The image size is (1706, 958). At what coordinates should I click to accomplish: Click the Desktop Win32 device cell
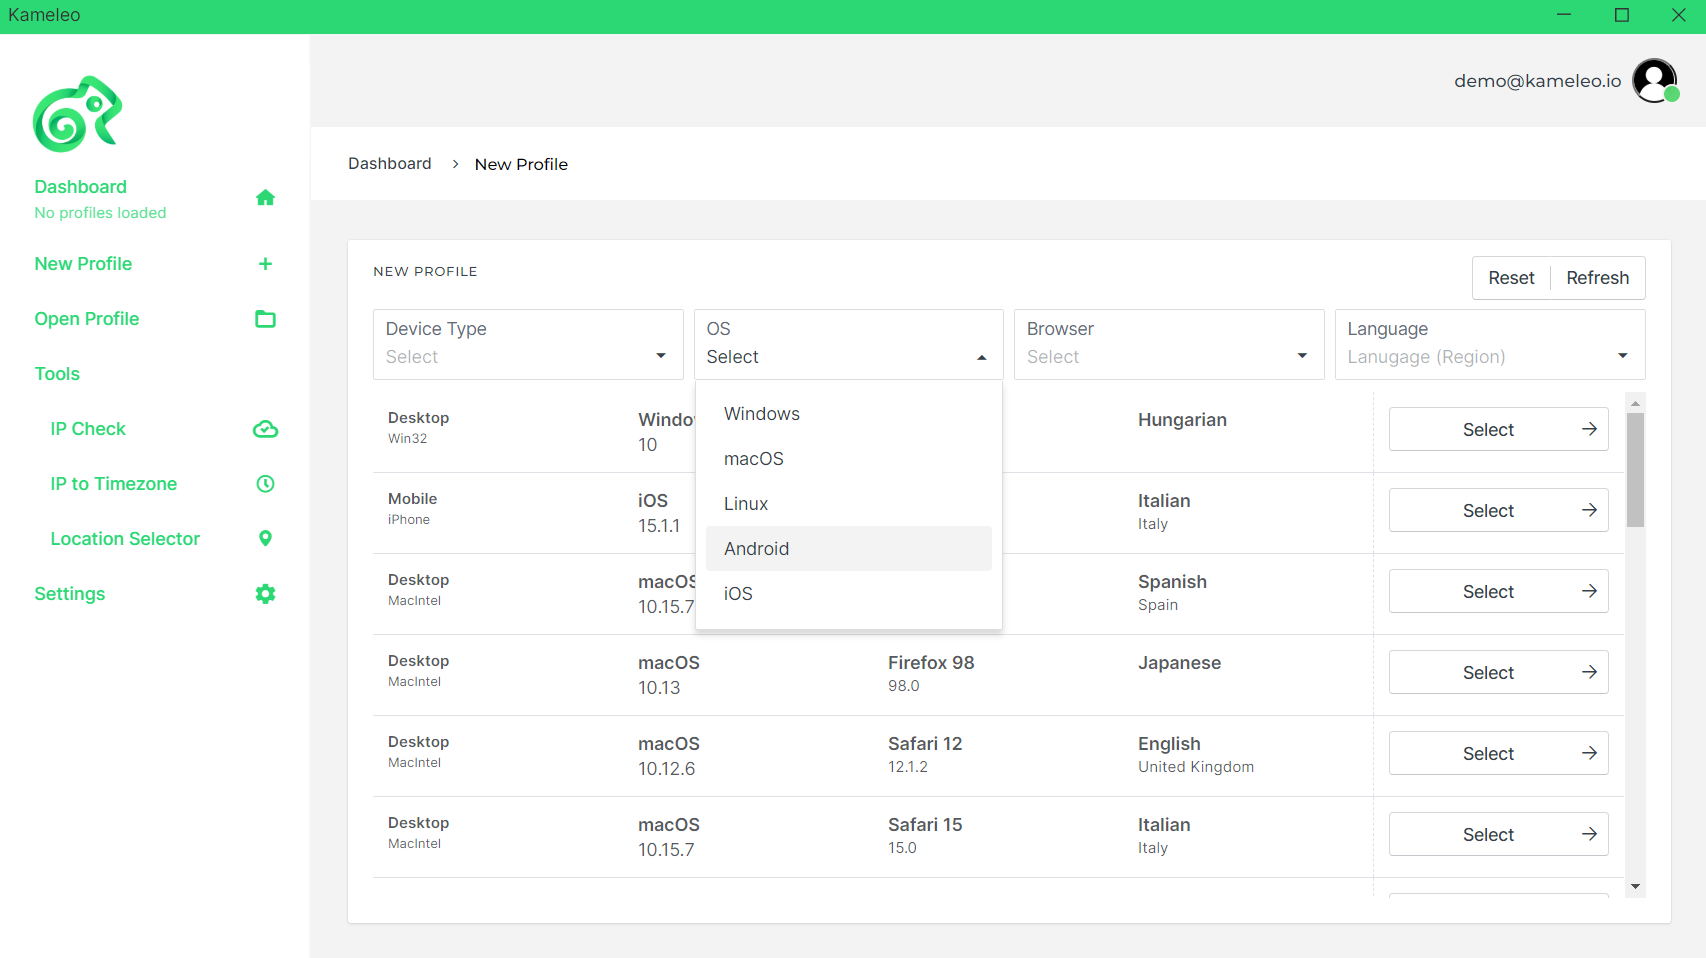[x=418, y=427]
